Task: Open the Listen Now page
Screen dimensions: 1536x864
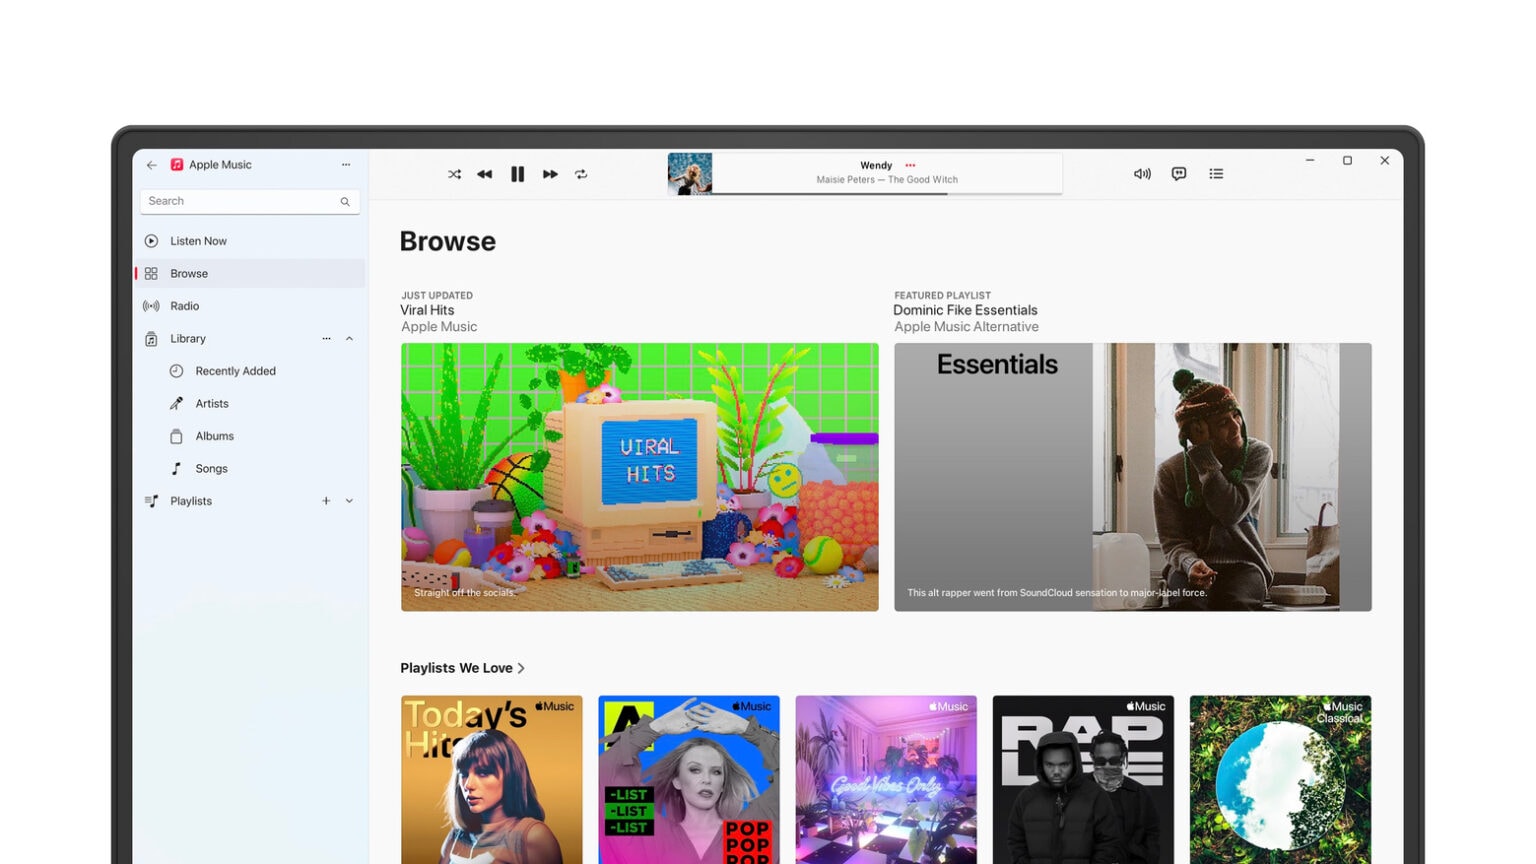Action: coord(198,241)
